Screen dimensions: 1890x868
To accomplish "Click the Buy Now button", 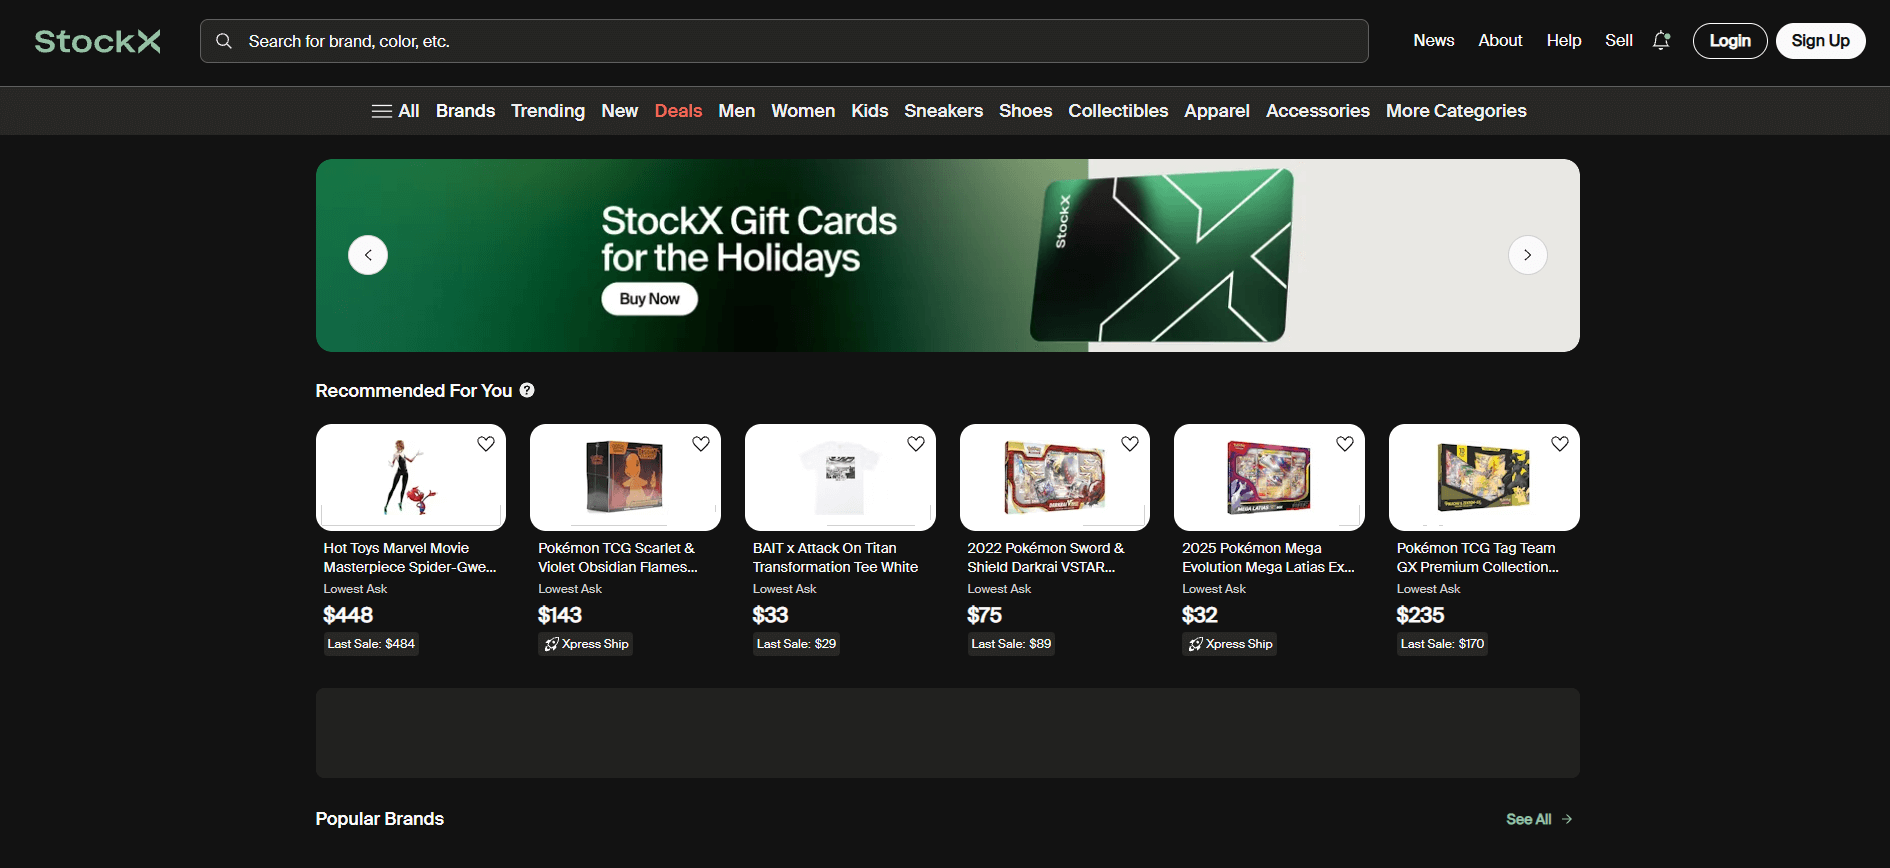I will click(x=649, y=299).
